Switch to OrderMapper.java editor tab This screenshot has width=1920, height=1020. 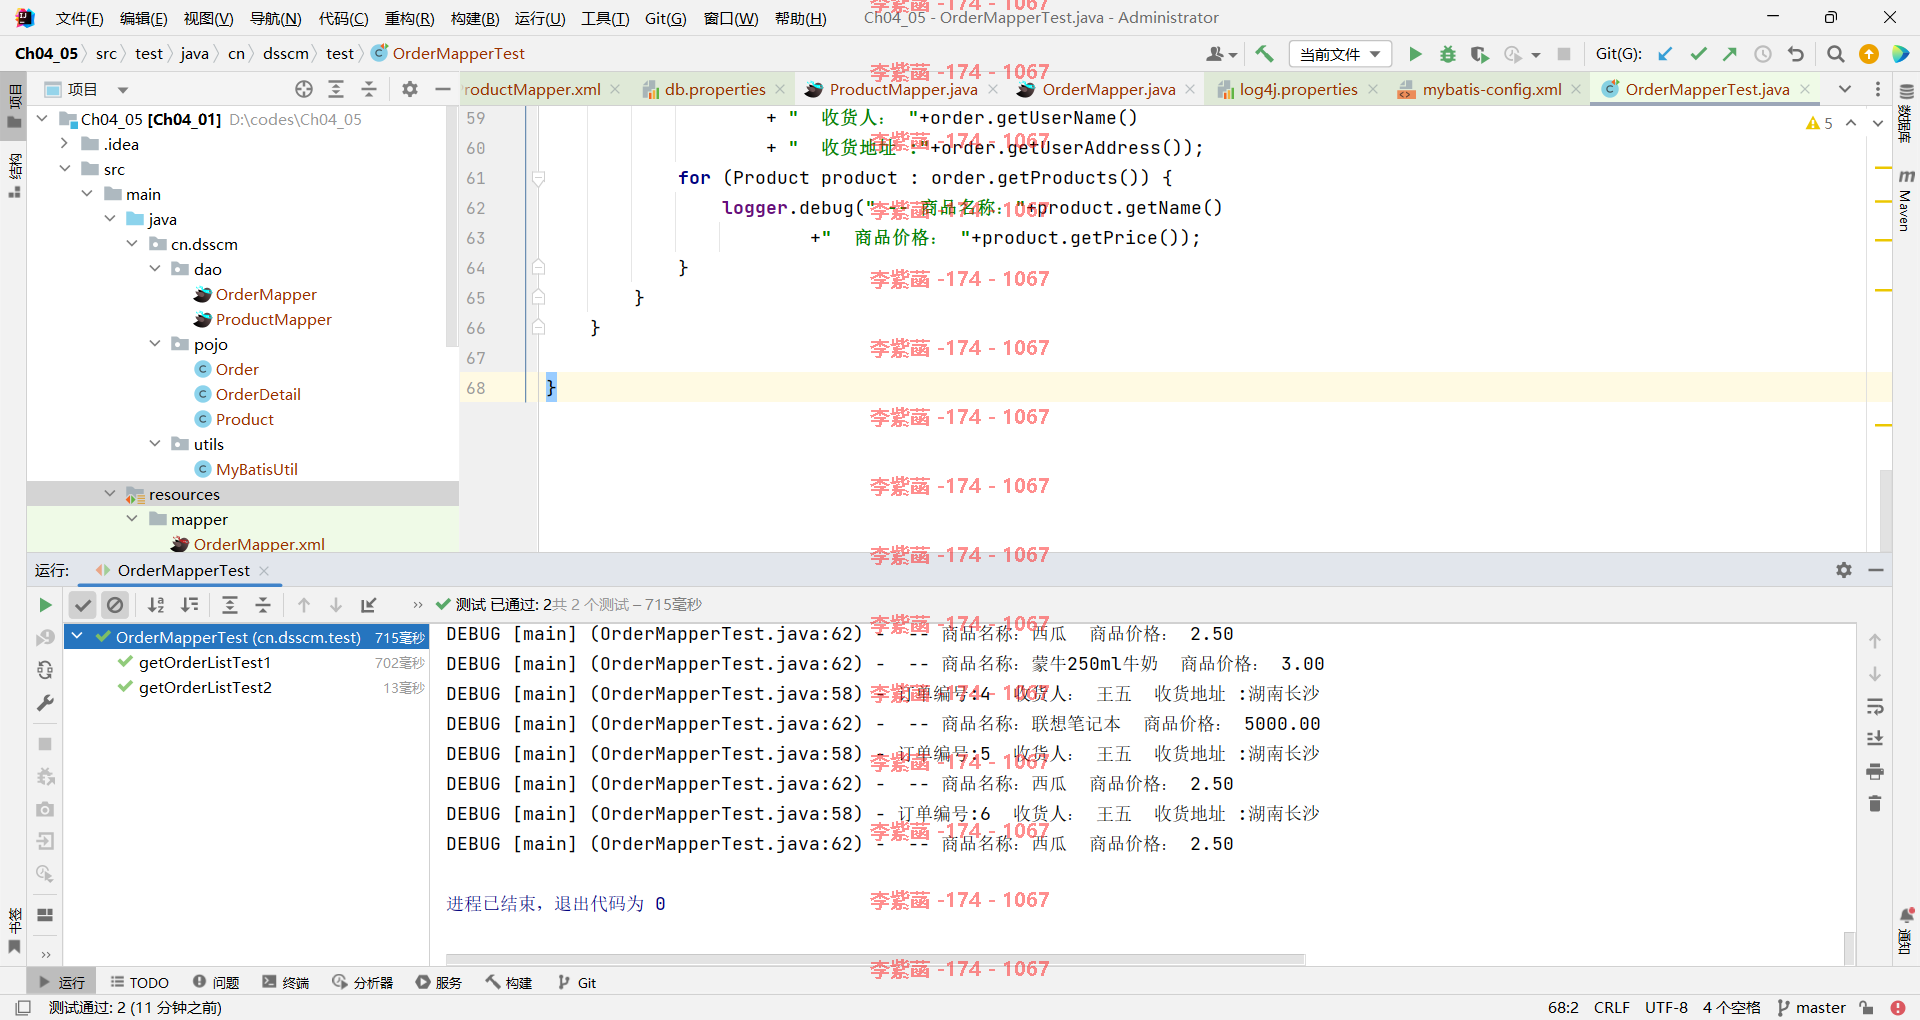click(x=1108, y=89)
